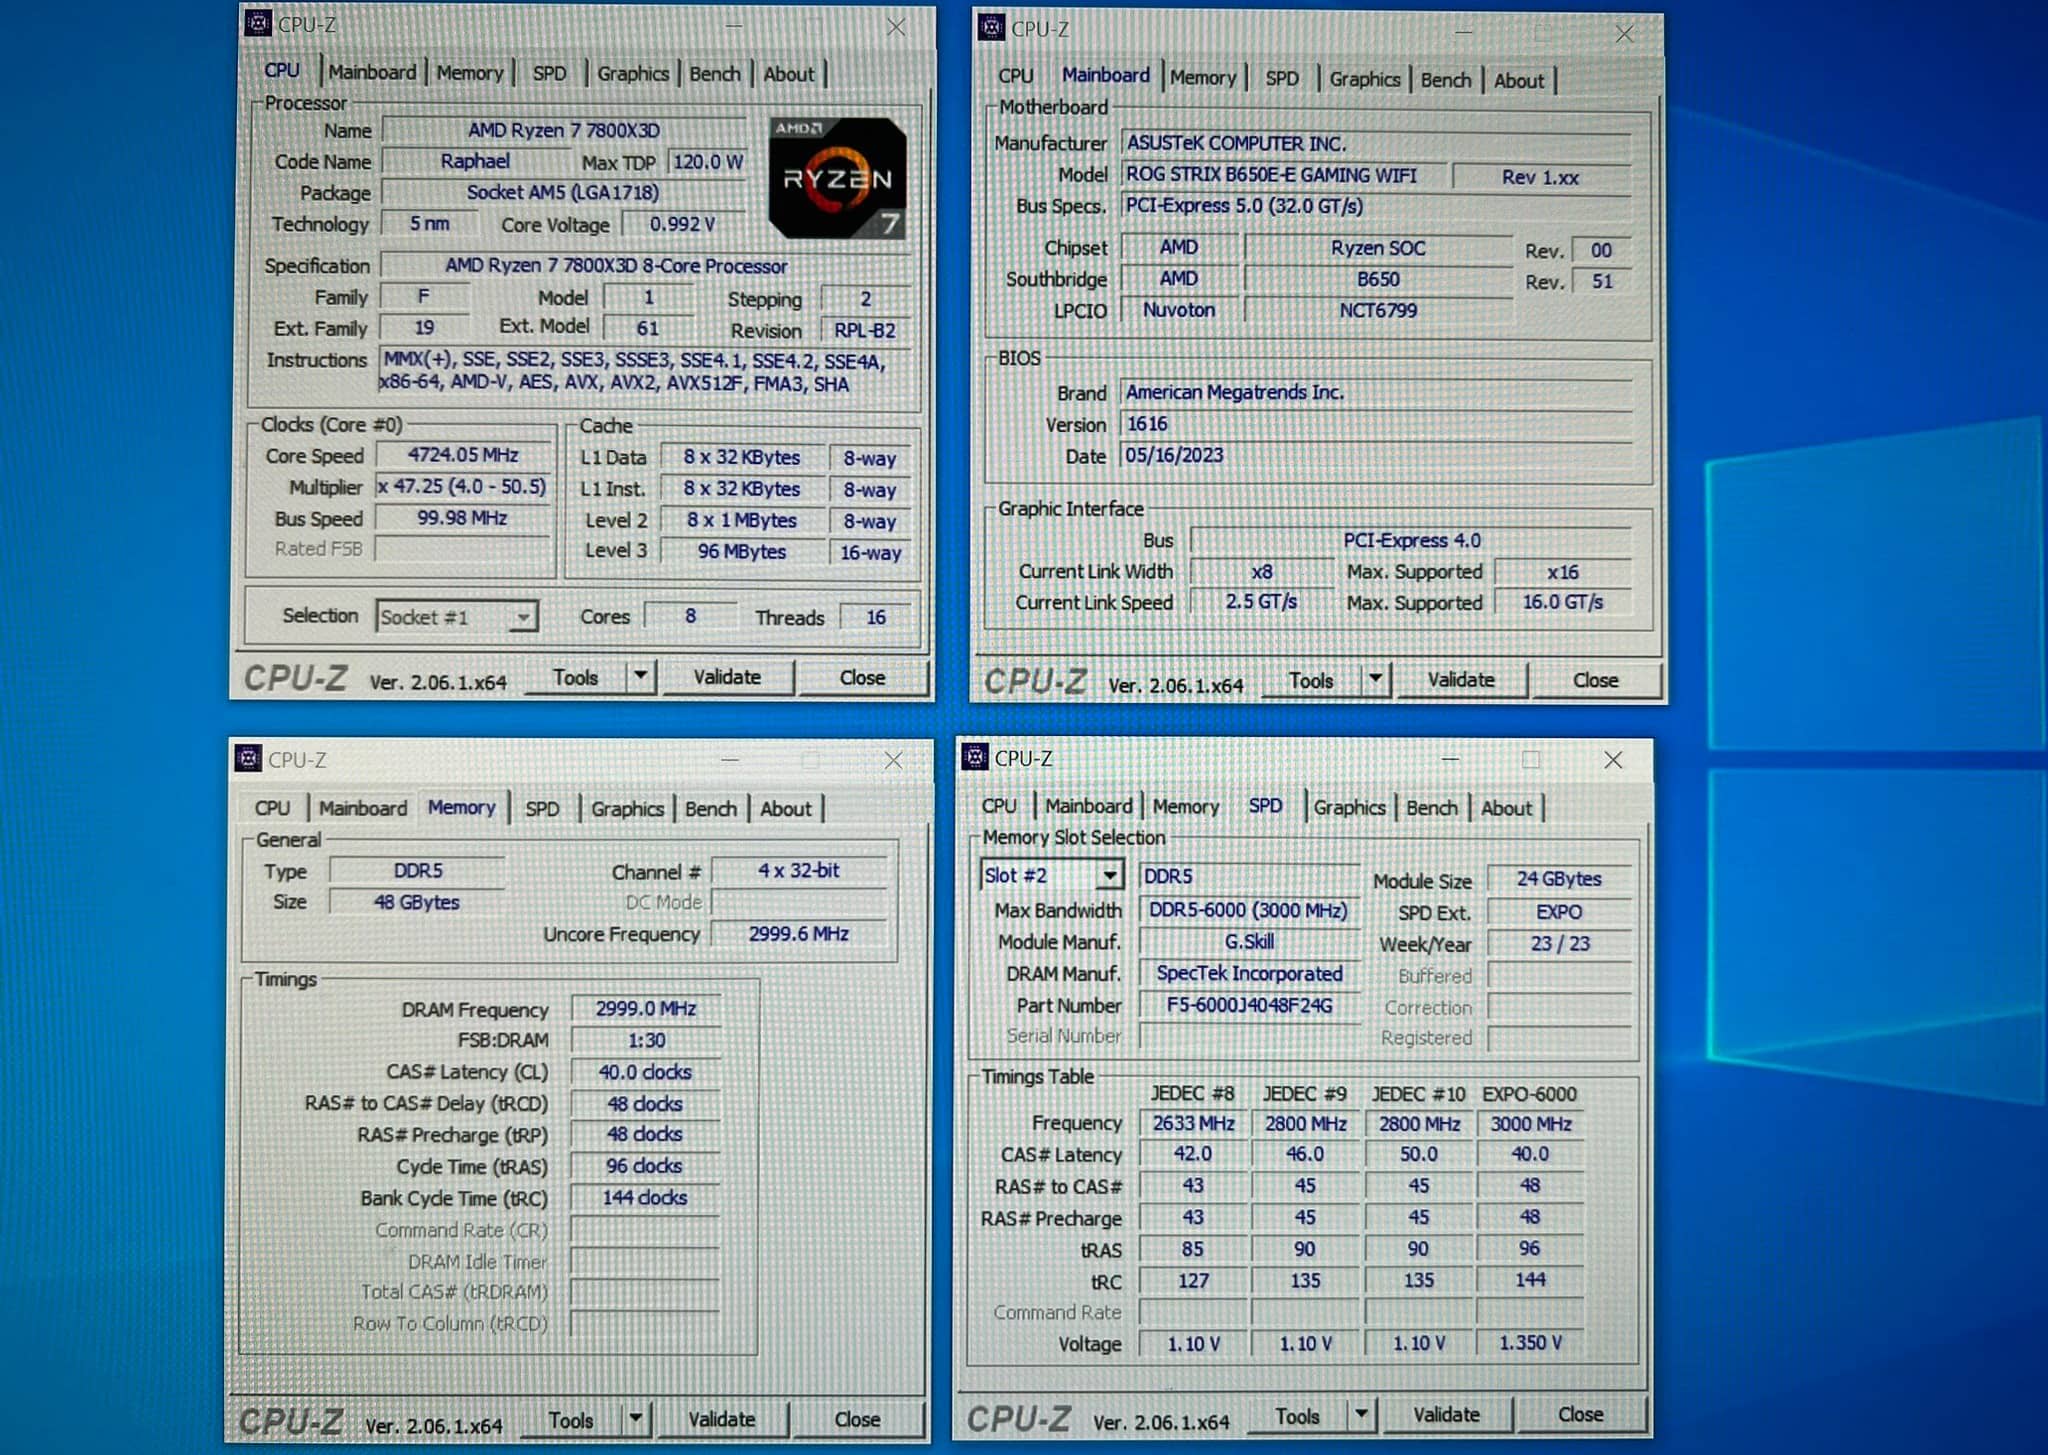Viewport: 2048px width, 1455px height.
Task: Click Validate button in the CPU window
Action: pos(727,677)
